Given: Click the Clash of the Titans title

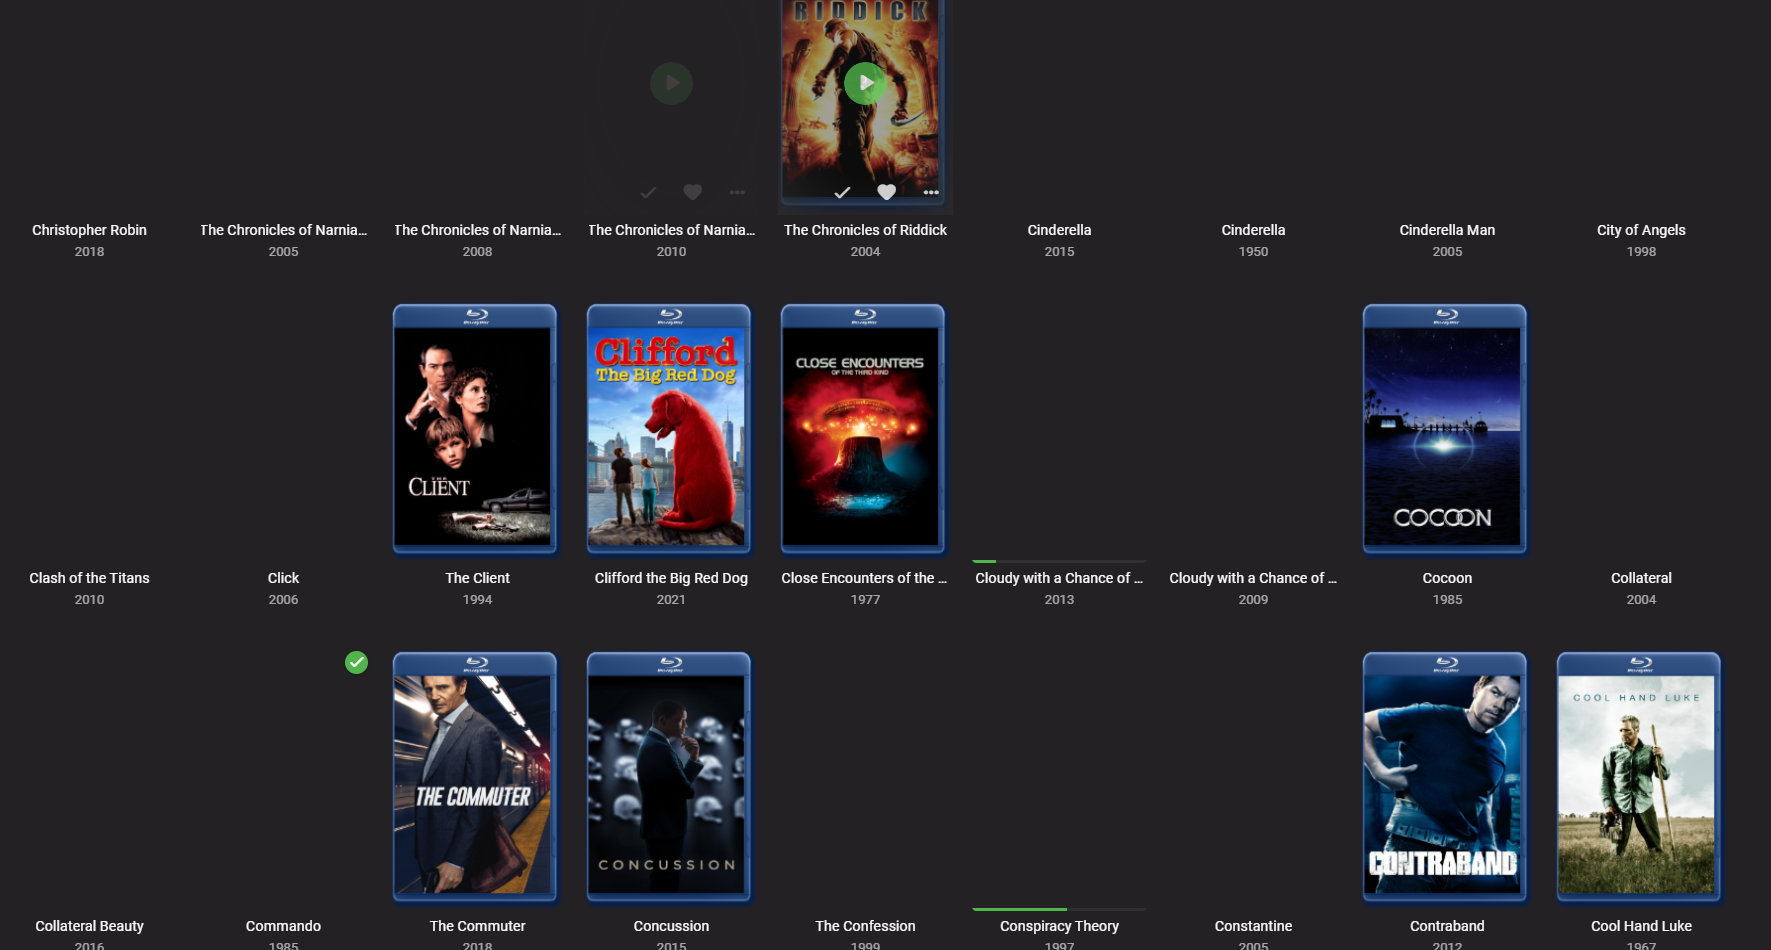Looking at the screenshot, I should pos(89,578).
